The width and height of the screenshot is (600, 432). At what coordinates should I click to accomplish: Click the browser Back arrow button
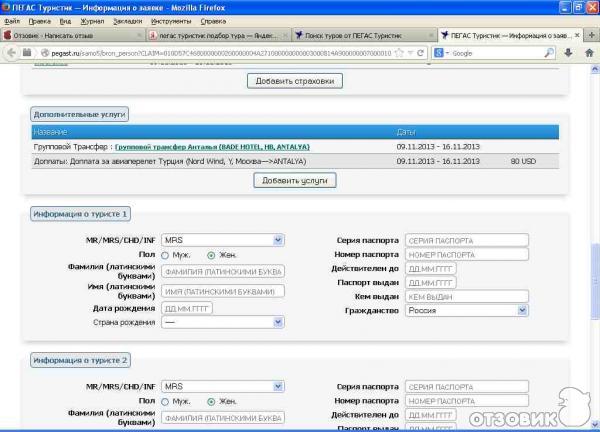[12, 52]
